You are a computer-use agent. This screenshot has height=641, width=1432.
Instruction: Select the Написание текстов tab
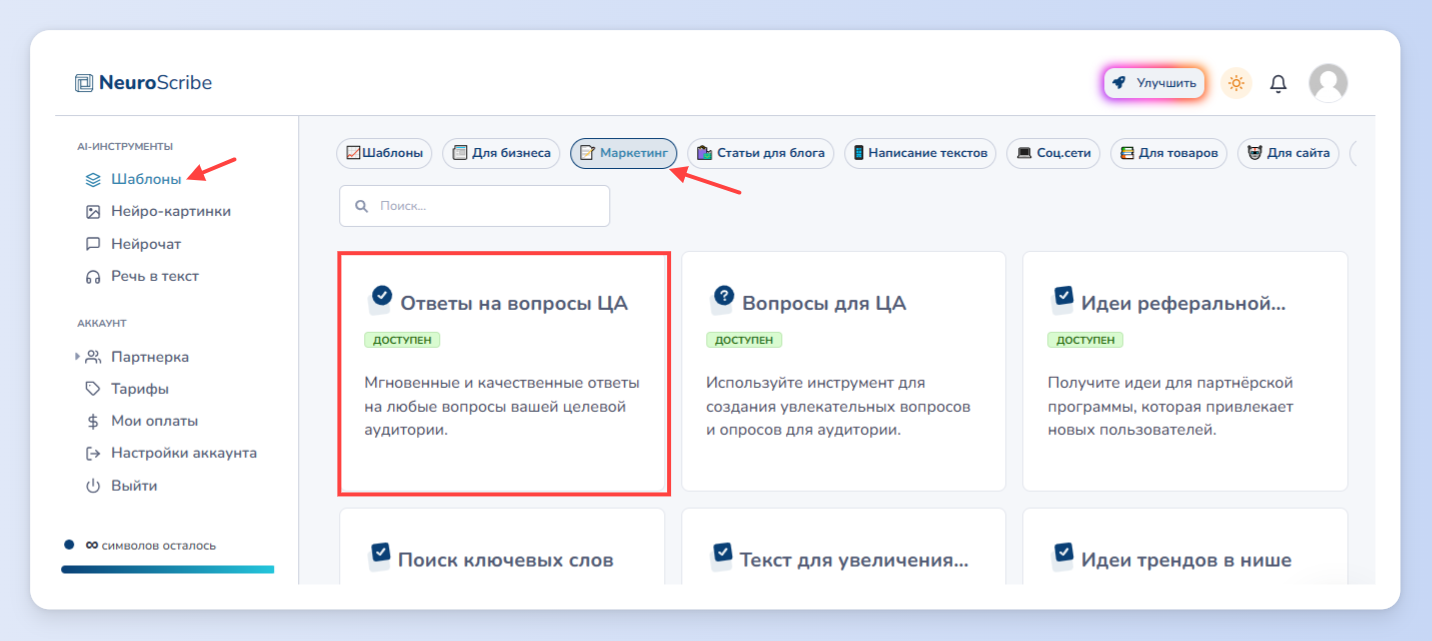pyautogui.click(x=920, y=153)
